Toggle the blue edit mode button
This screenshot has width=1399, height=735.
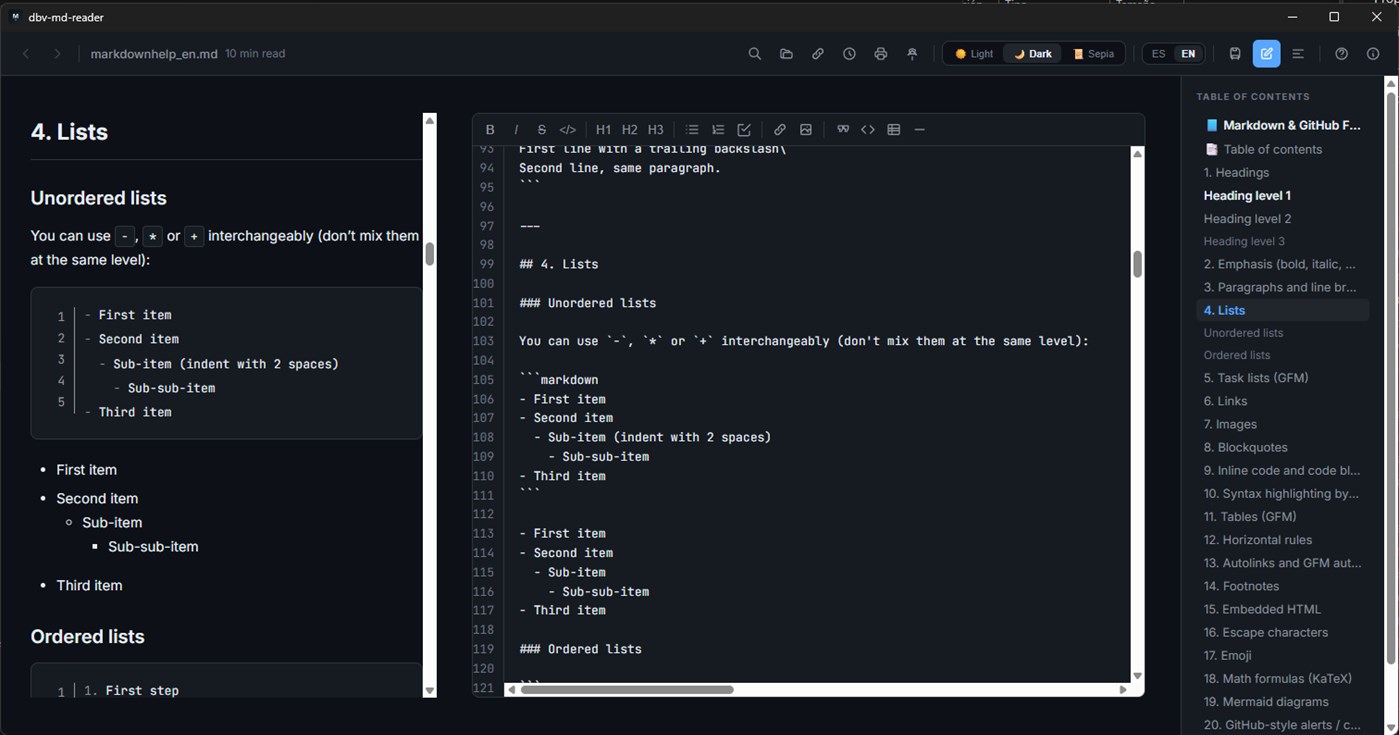tap(1266, 54)
